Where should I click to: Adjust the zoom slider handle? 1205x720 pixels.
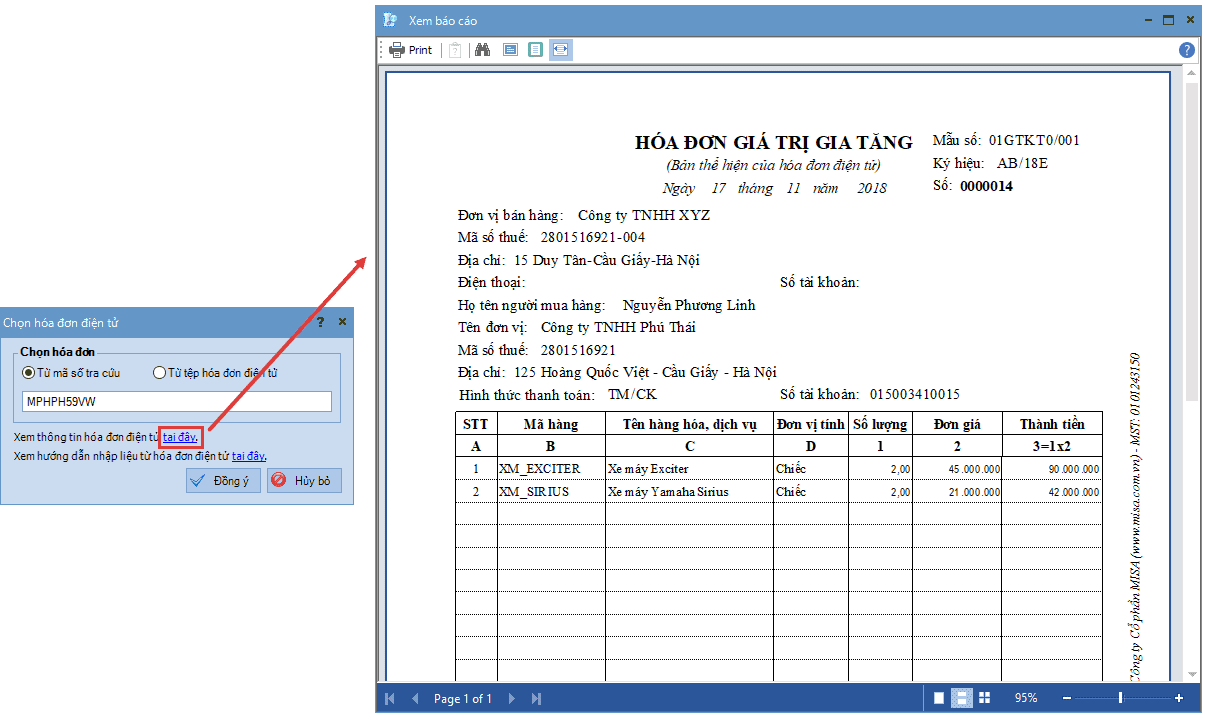coord(1120,698)
